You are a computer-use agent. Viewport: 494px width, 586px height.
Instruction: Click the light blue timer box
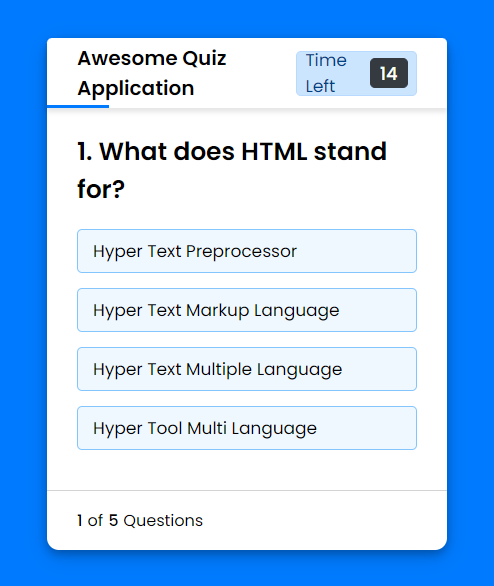pyautogui.click(x=356, y=73)
